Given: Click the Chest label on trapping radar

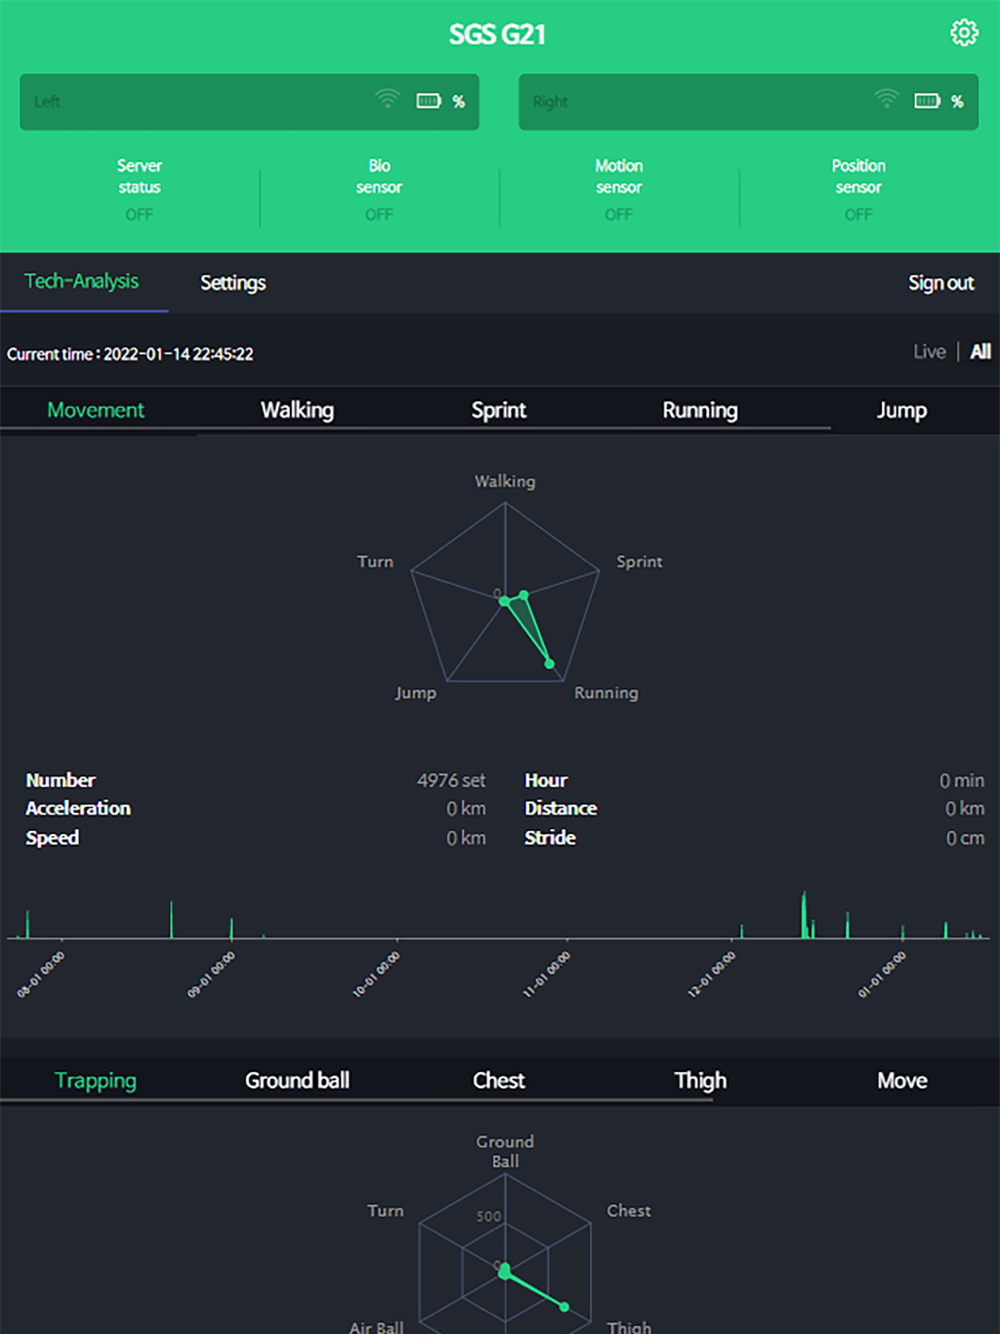Looking at the screenshot, I should (629, 1211).
